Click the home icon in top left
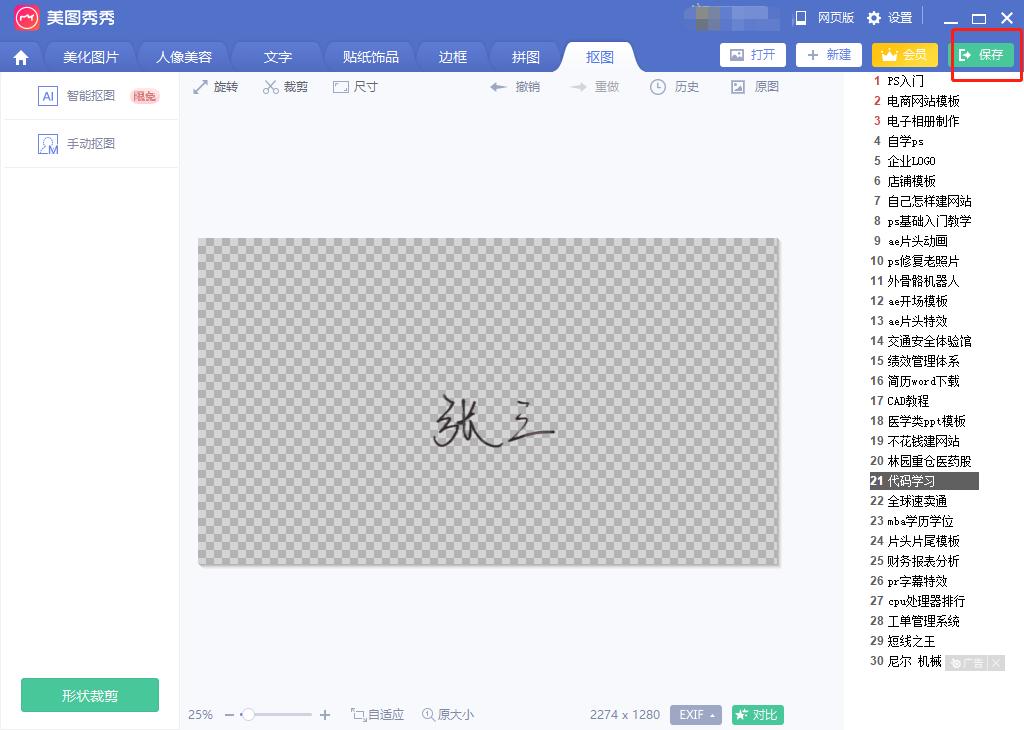1024x730 pixels. 21,57
